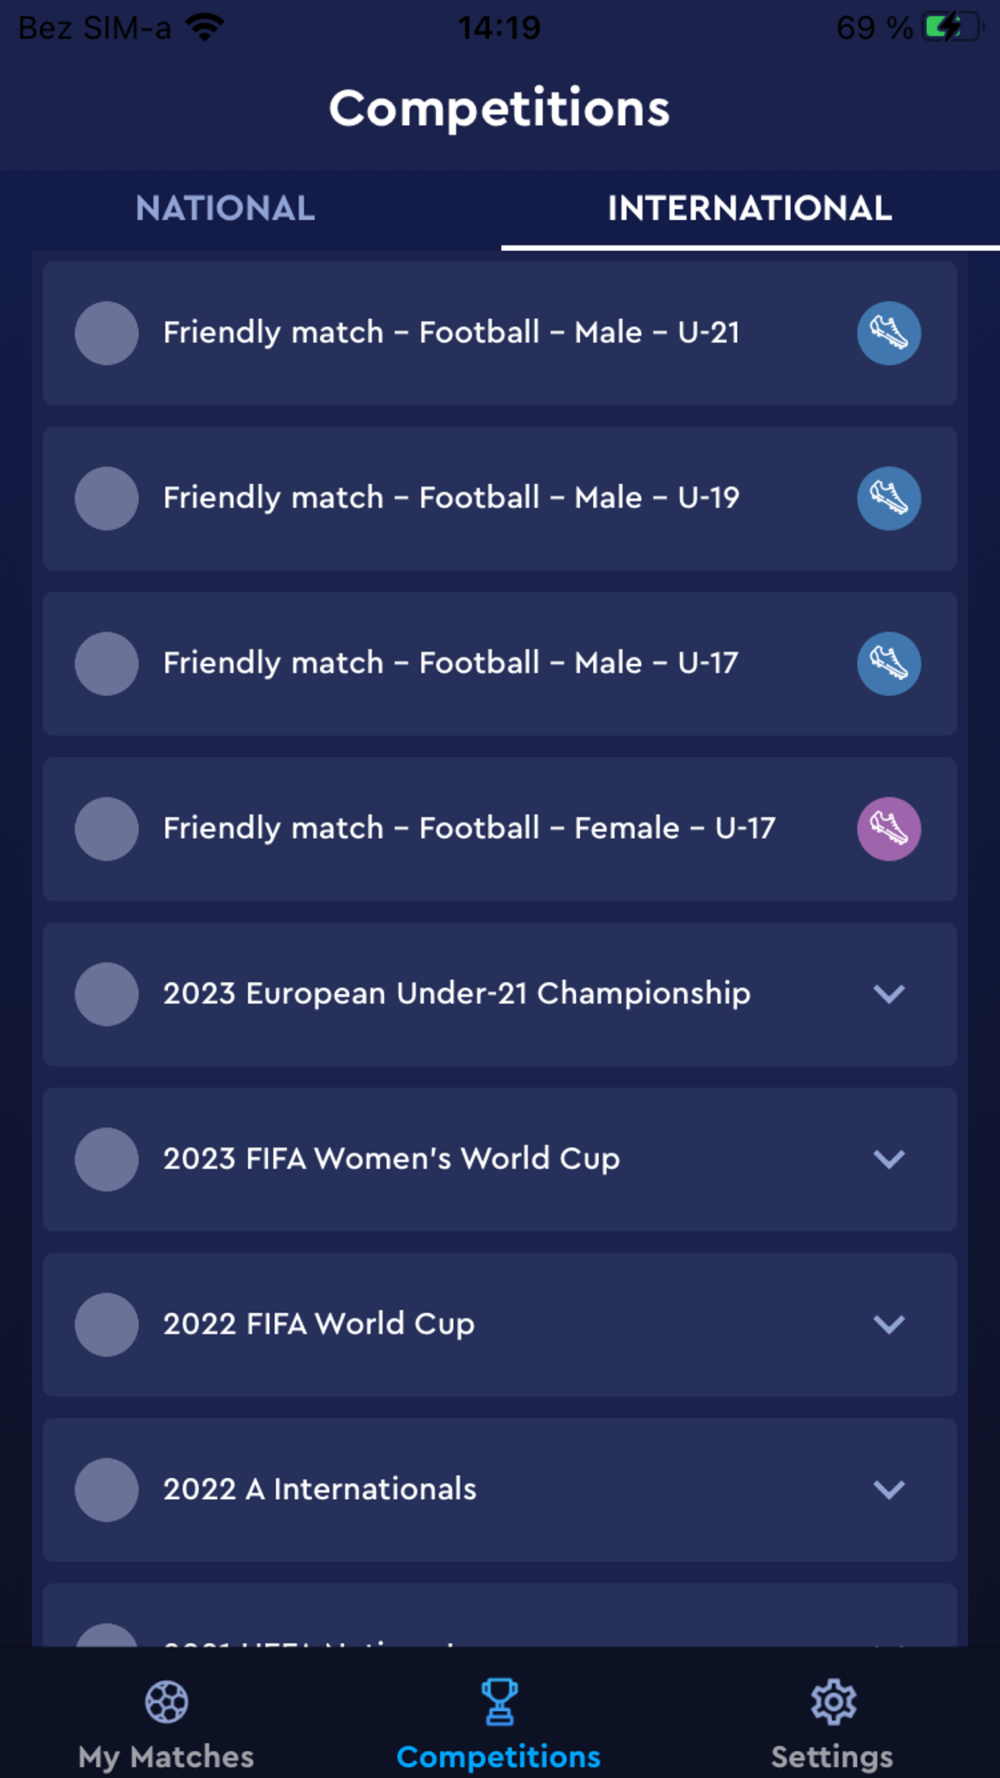This screenshot has height=1778, width=1000.
Task: Select circle next to Friendly match Male U-21
Action: pyautogui.click(x=106, y=333)
